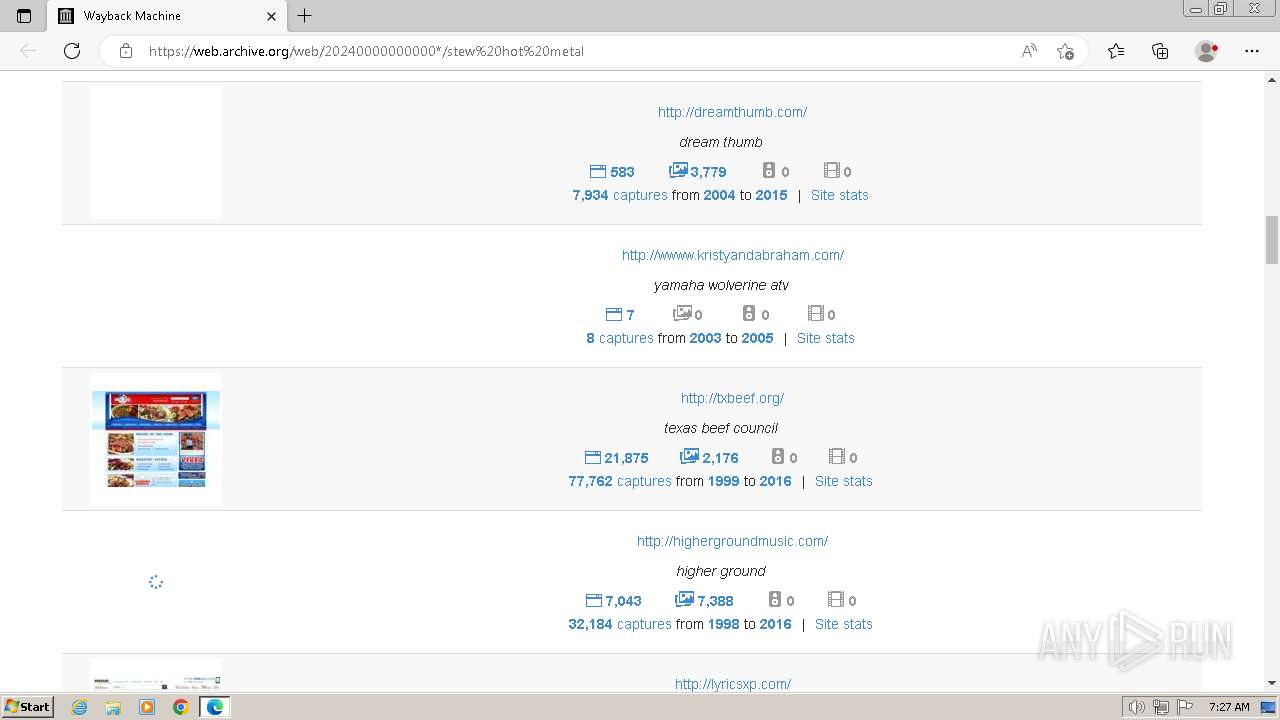The height and width of the screenshot is (720, 1280).
Task: Open tab actions menu
Action: [24, 16]
